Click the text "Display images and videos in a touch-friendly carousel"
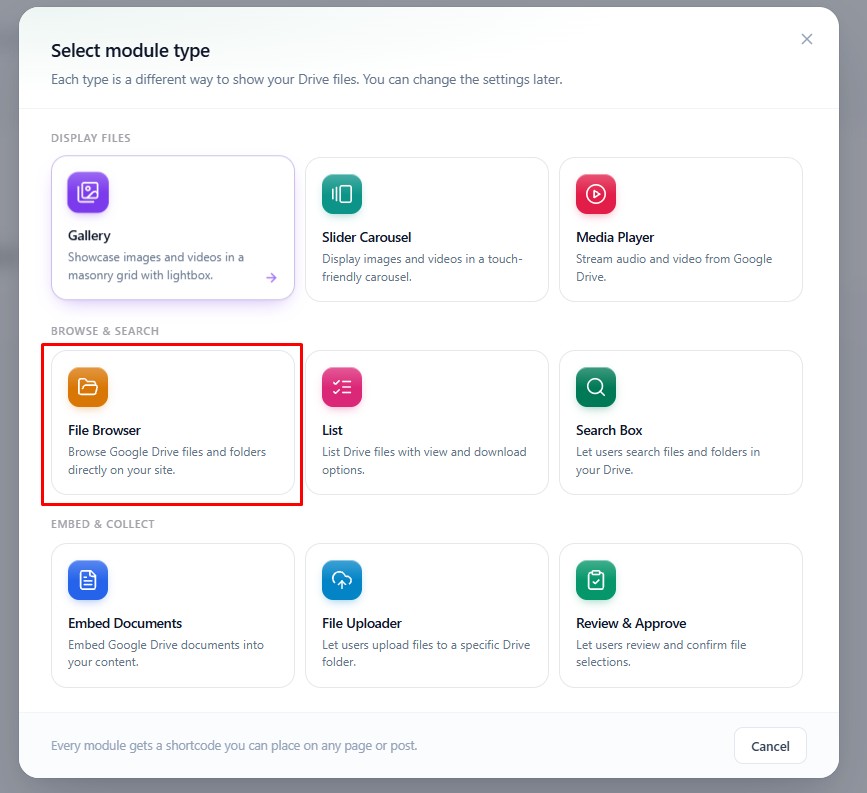867x793 pixels. pyautogui.click(x=422, y=268)
